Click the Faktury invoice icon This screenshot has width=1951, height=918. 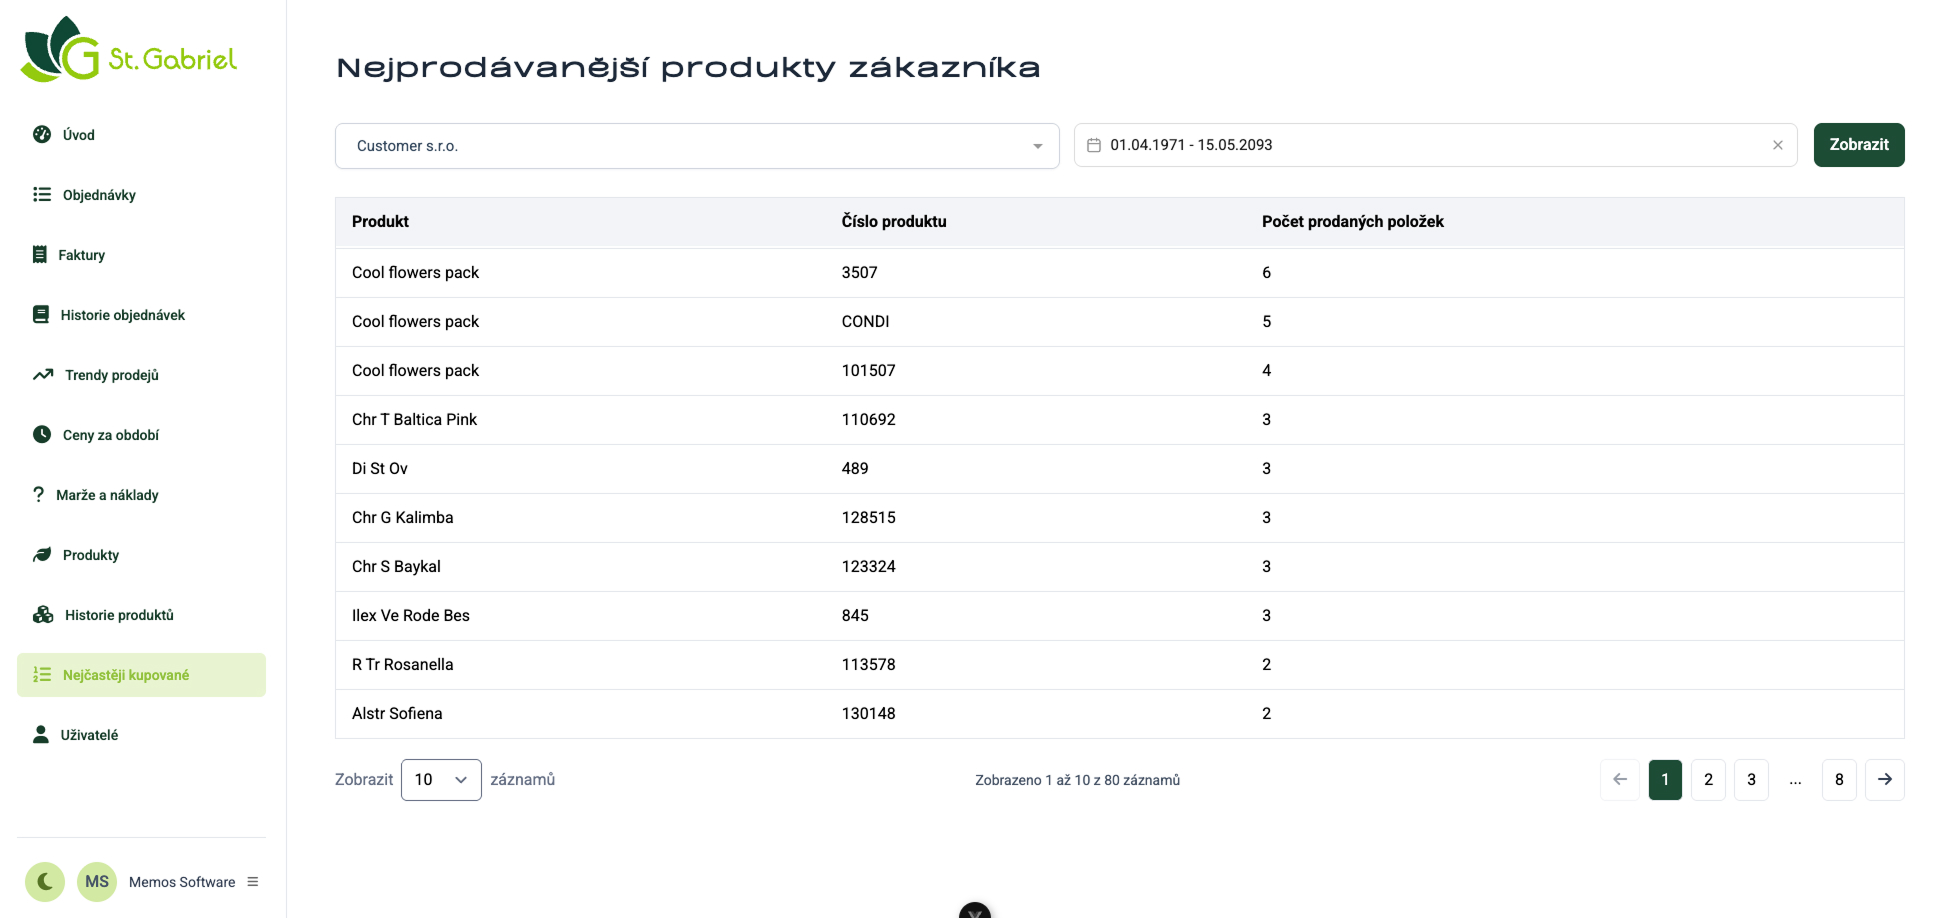click(40, 255)
